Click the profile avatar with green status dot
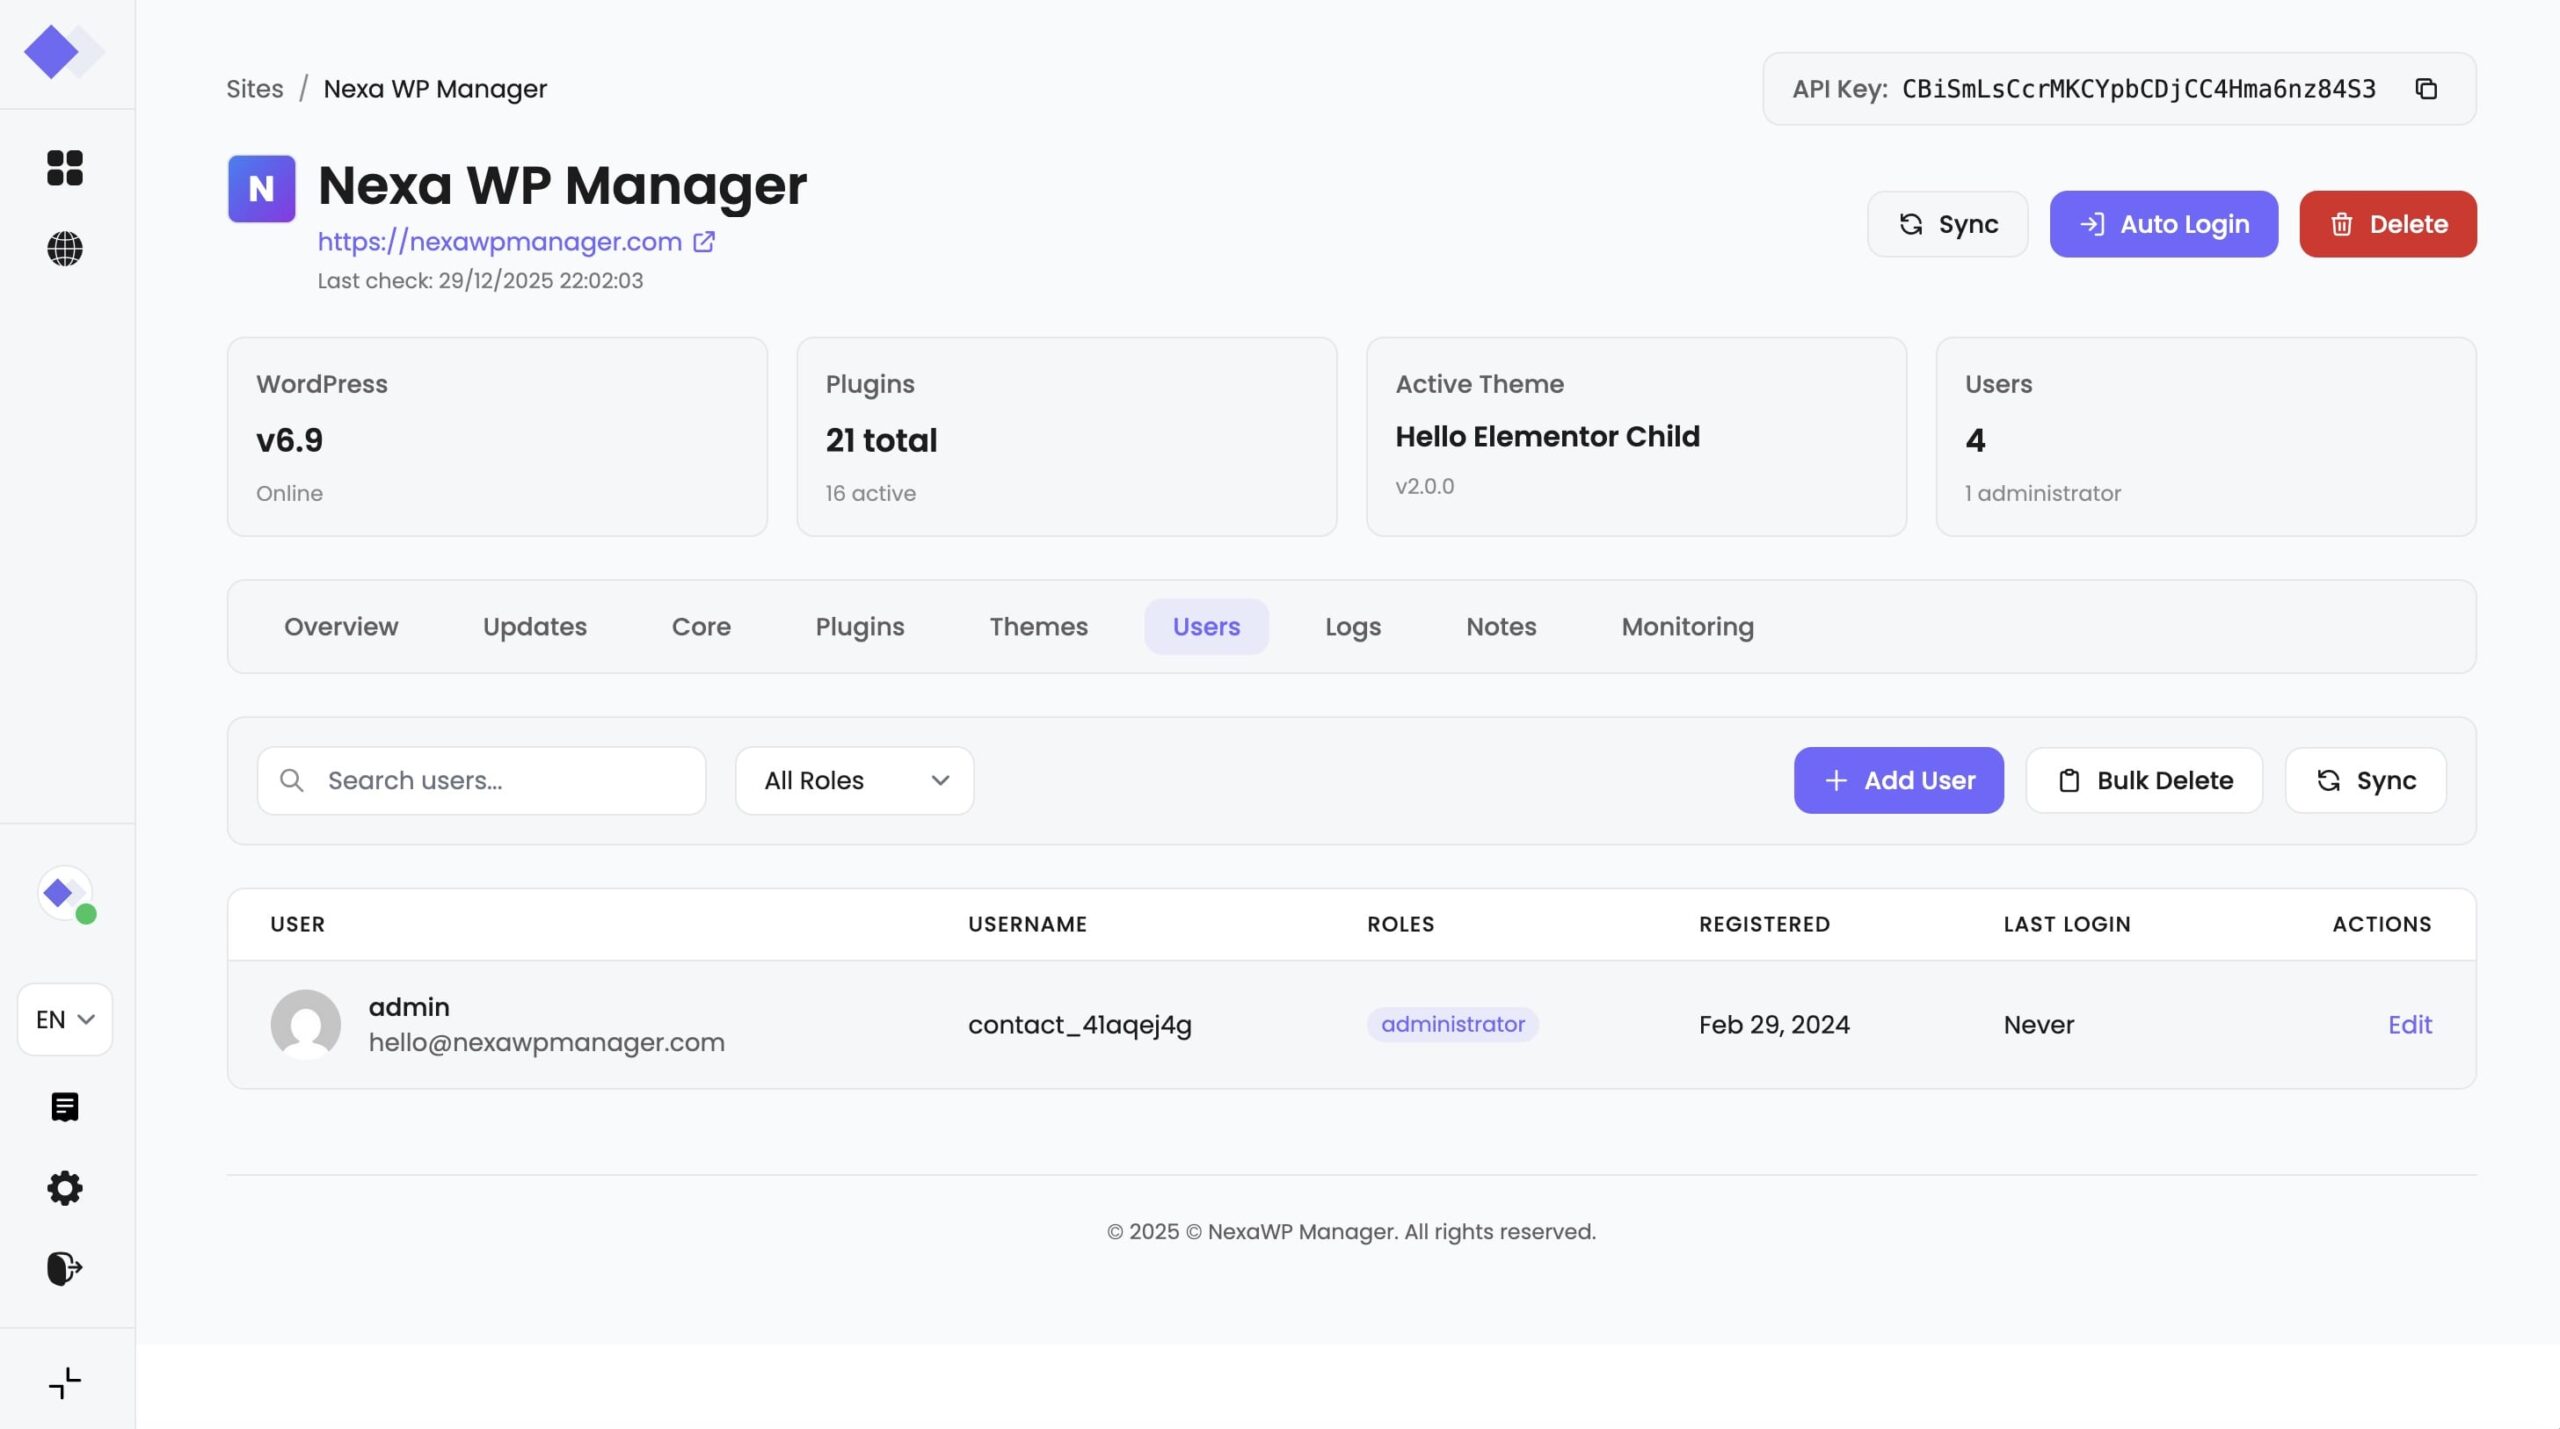The image size is (2560, 1429). (x=65, y=893)
